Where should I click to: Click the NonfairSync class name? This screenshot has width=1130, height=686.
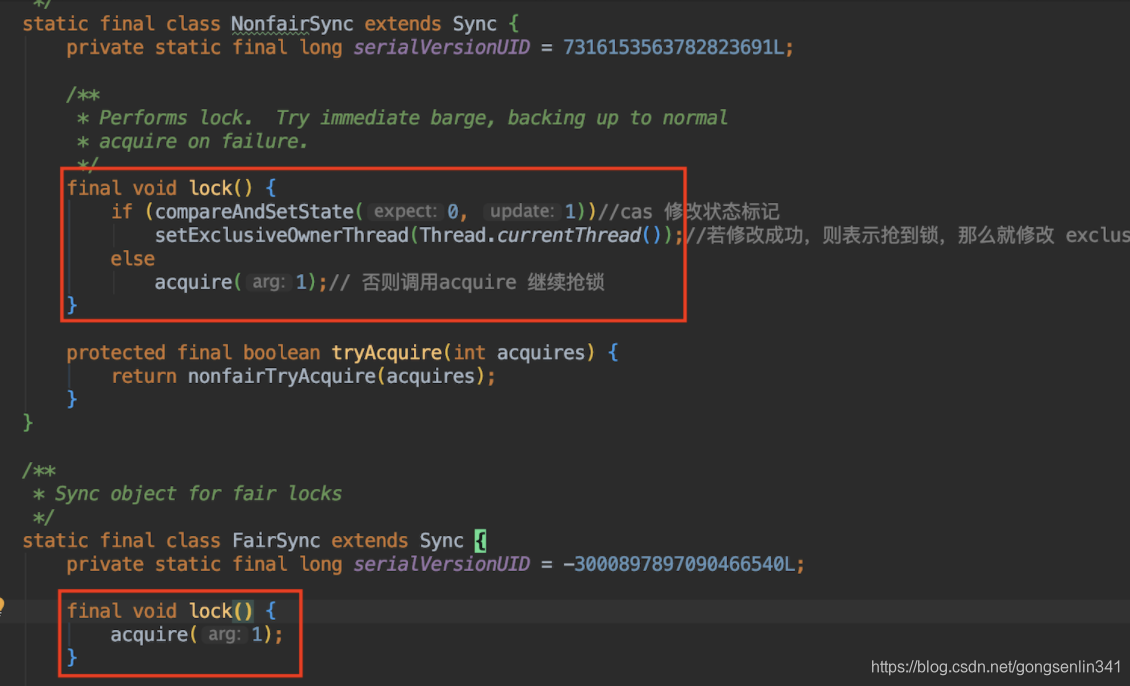click(292, 24)
